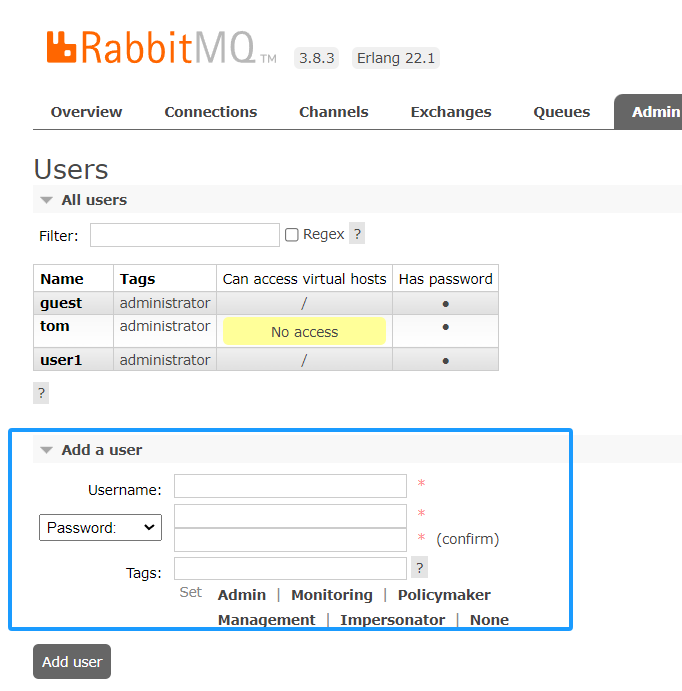Set the tag to None
682x691 pixels.
tap(489, 620)
